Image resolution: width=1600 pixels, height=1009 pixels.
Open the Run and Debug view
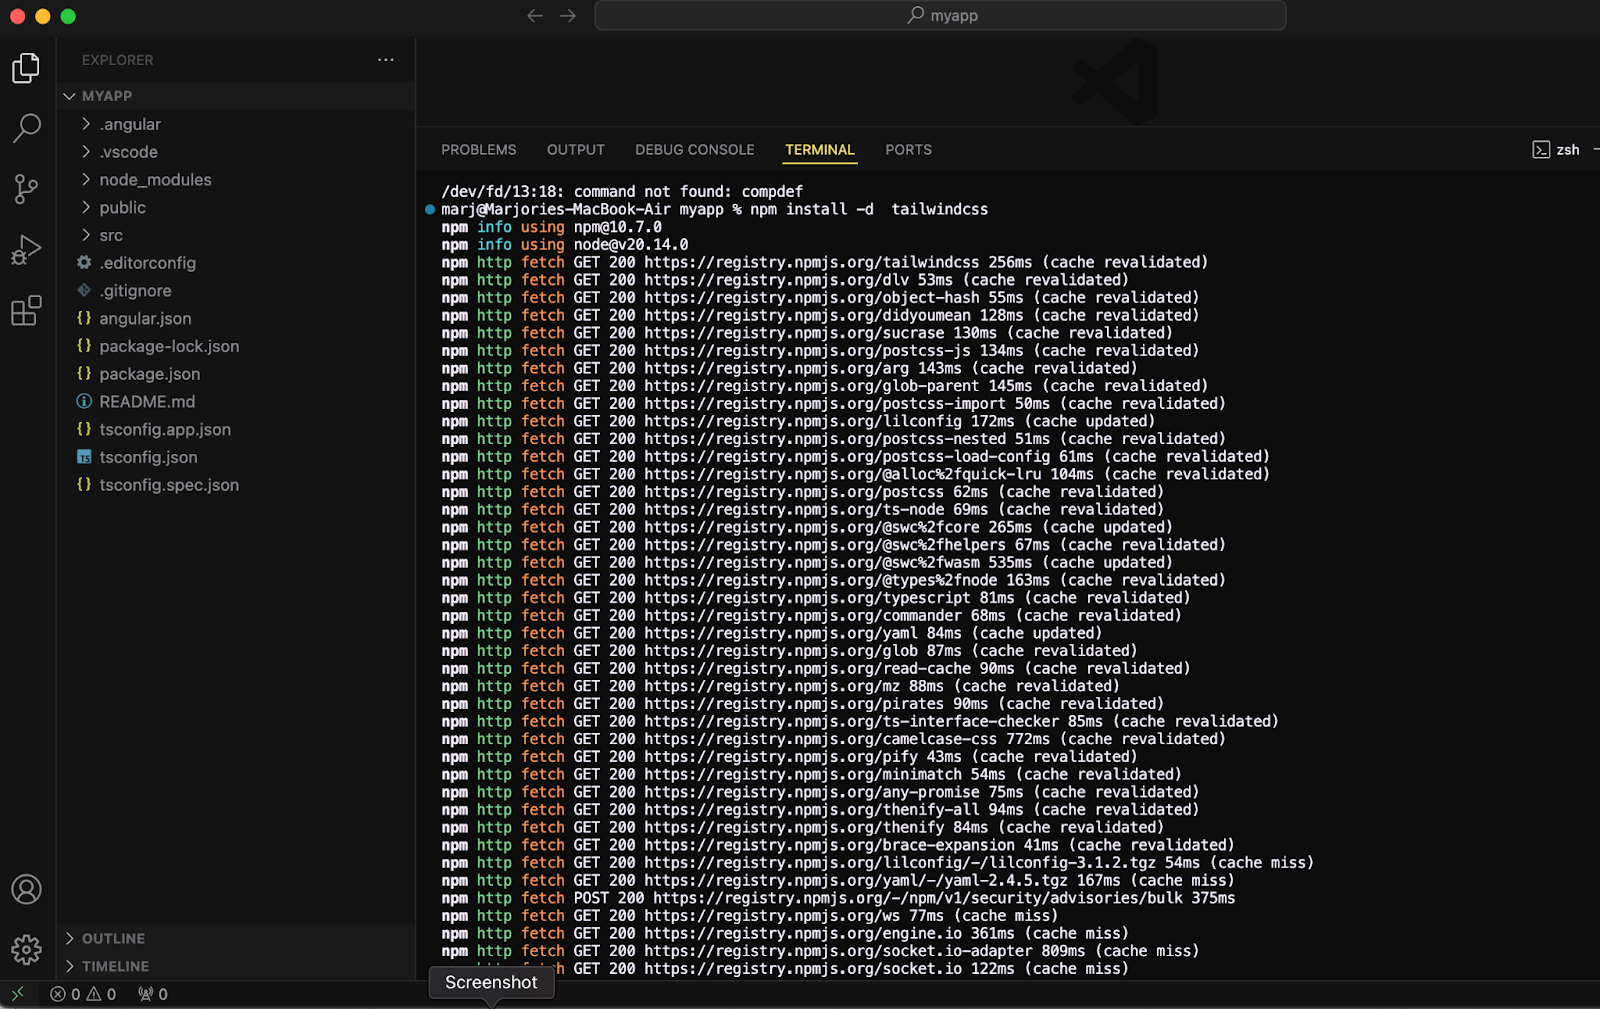tap(26, 250)
